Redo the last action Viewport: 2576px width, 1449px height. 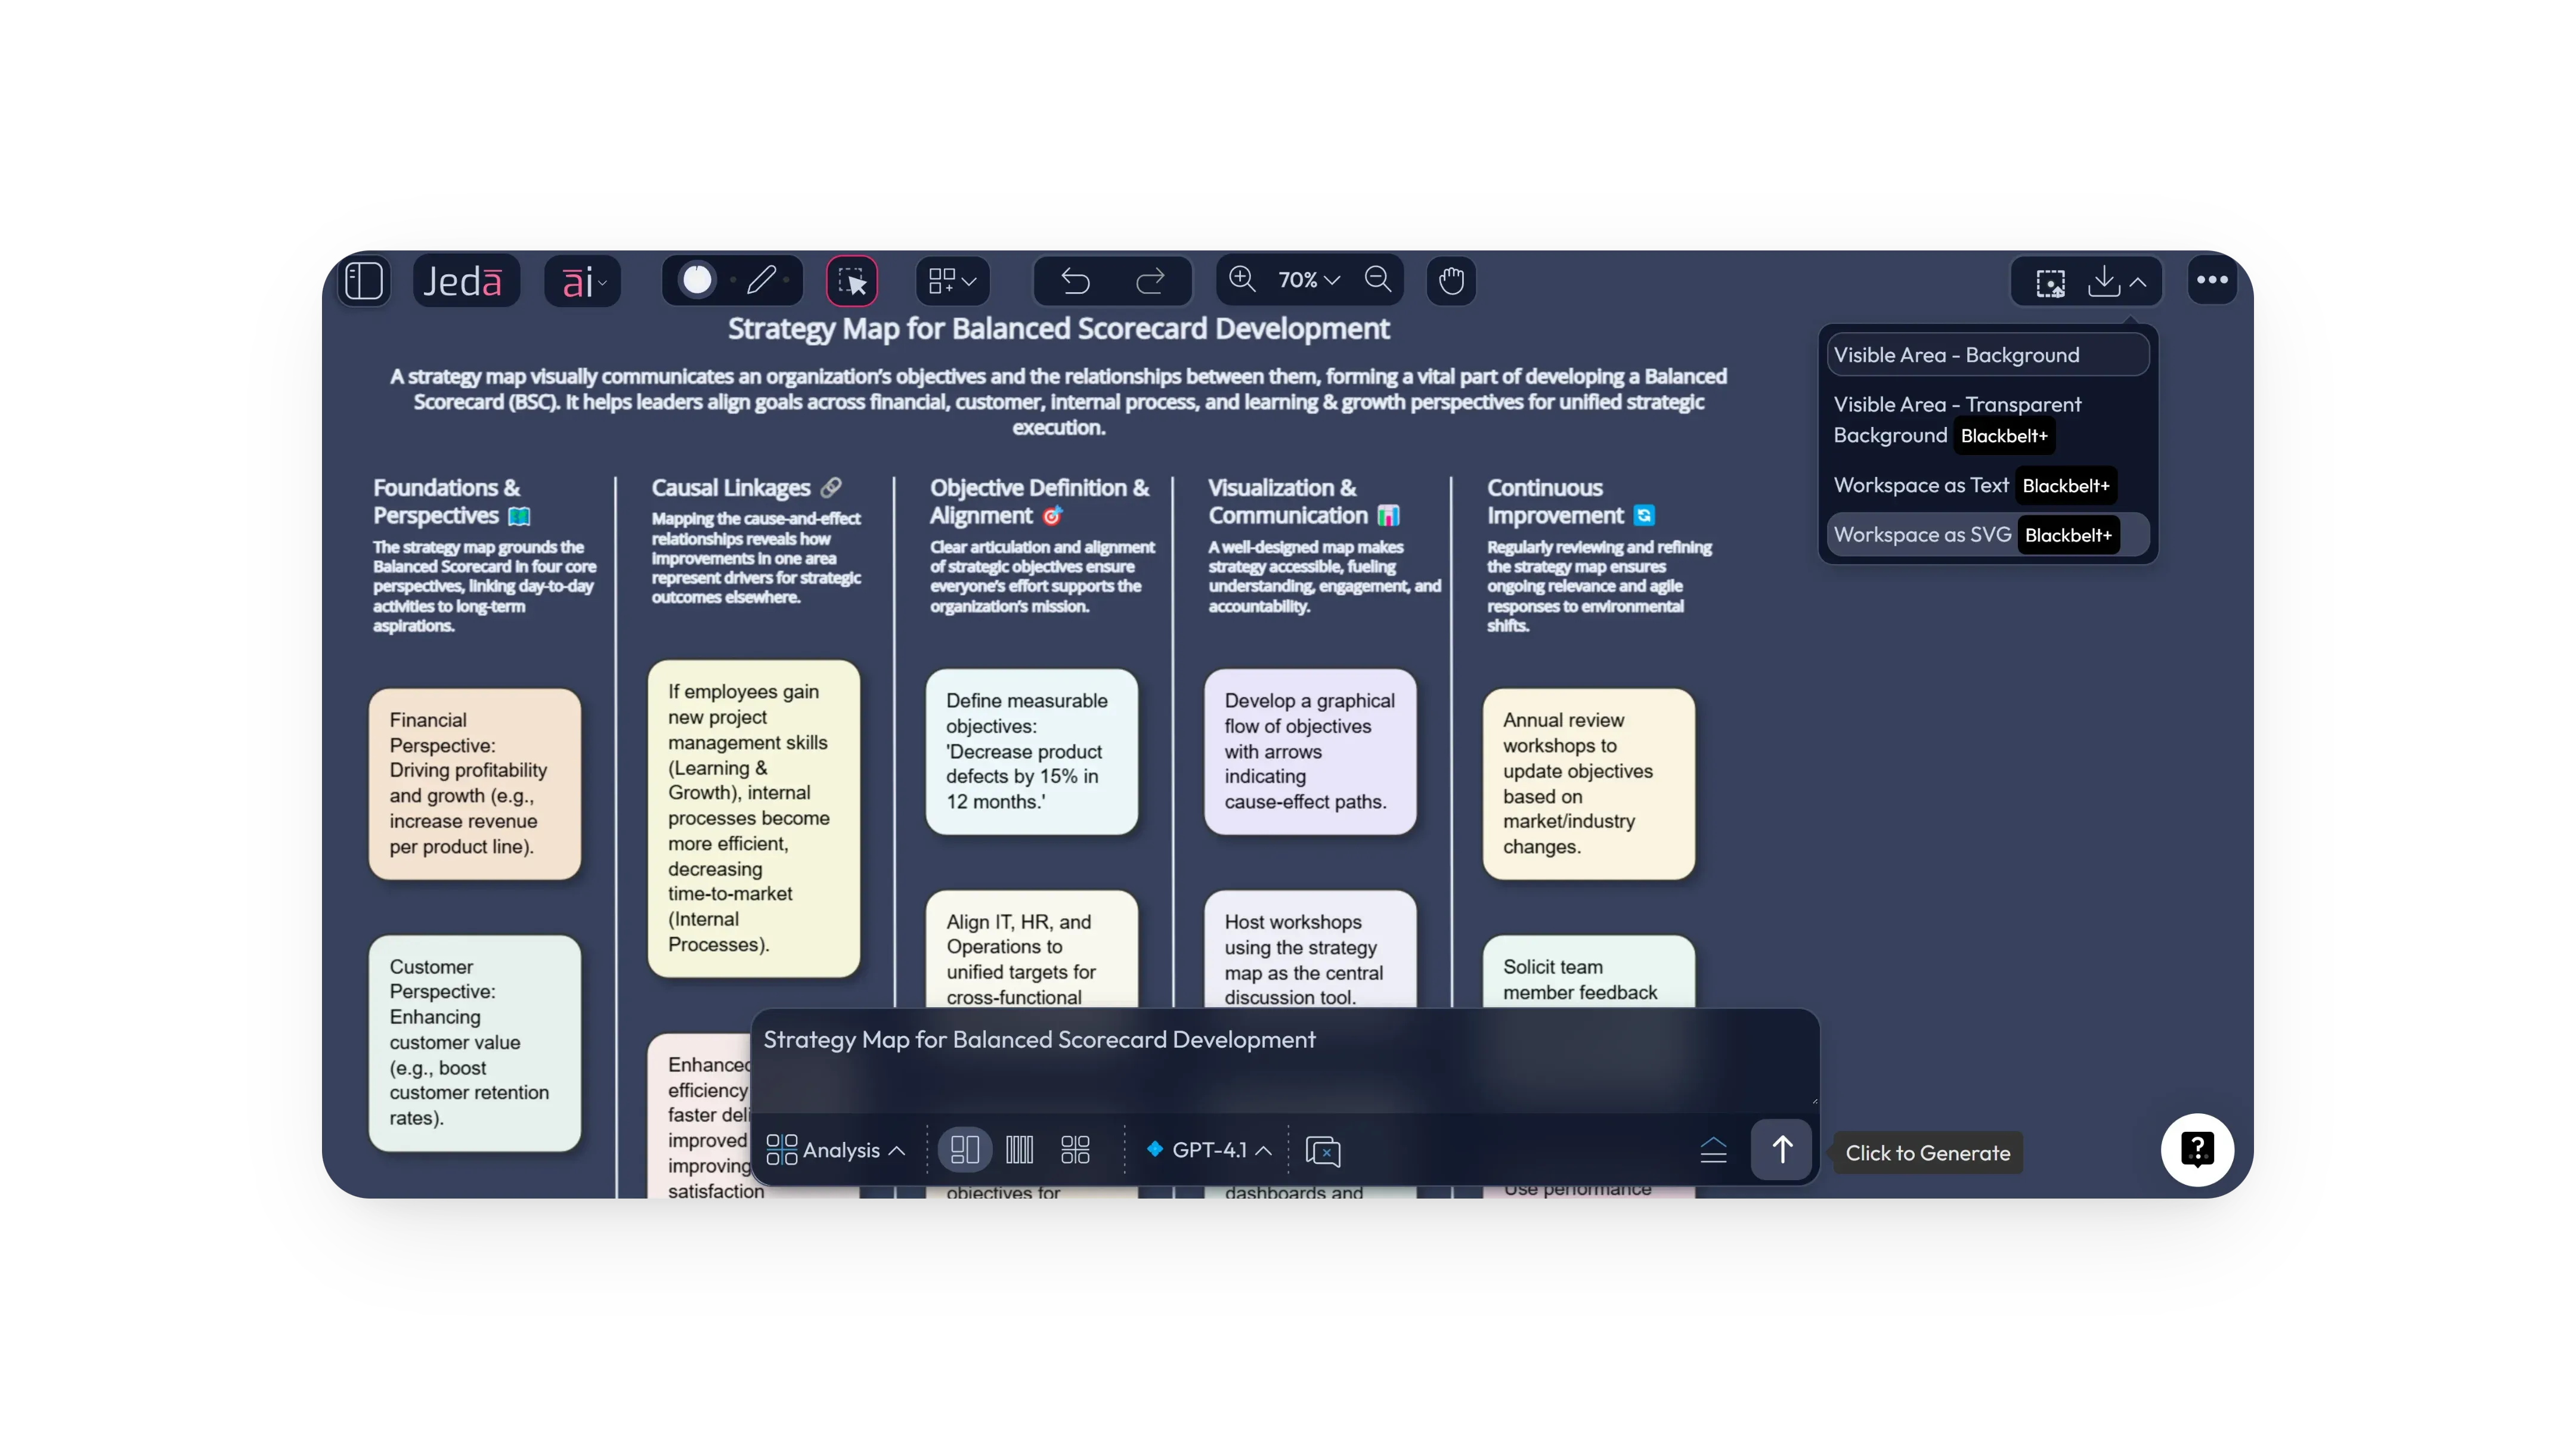(1151, 281)
